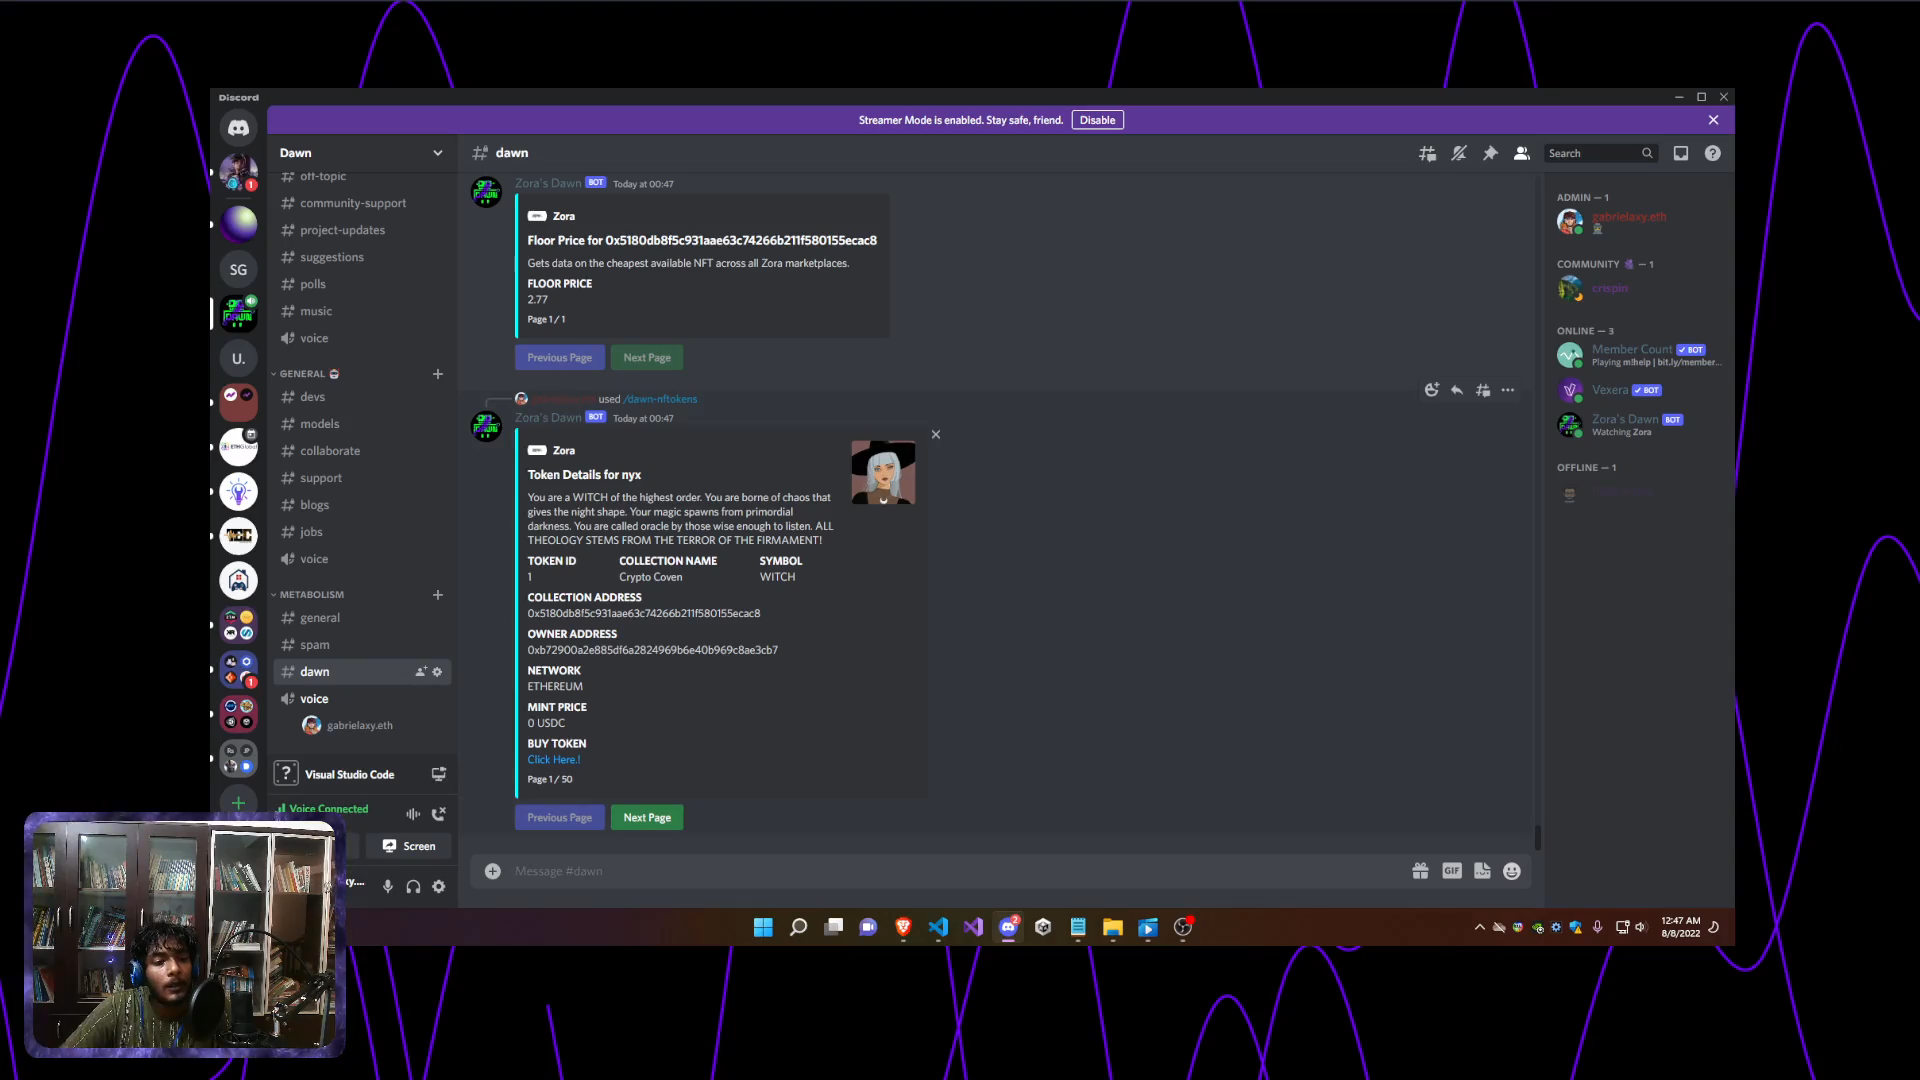Open the SG server icon
The image size is (1920, 1080).
[238, 269]
